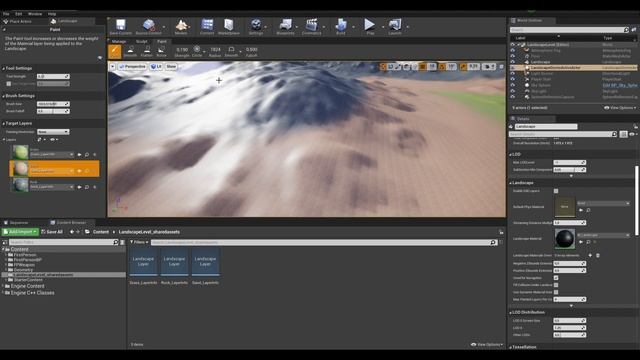Switch to the Sculpt tab
This screenshot has height=360, width=640.
pyautogui.click(x=142, y=42)
